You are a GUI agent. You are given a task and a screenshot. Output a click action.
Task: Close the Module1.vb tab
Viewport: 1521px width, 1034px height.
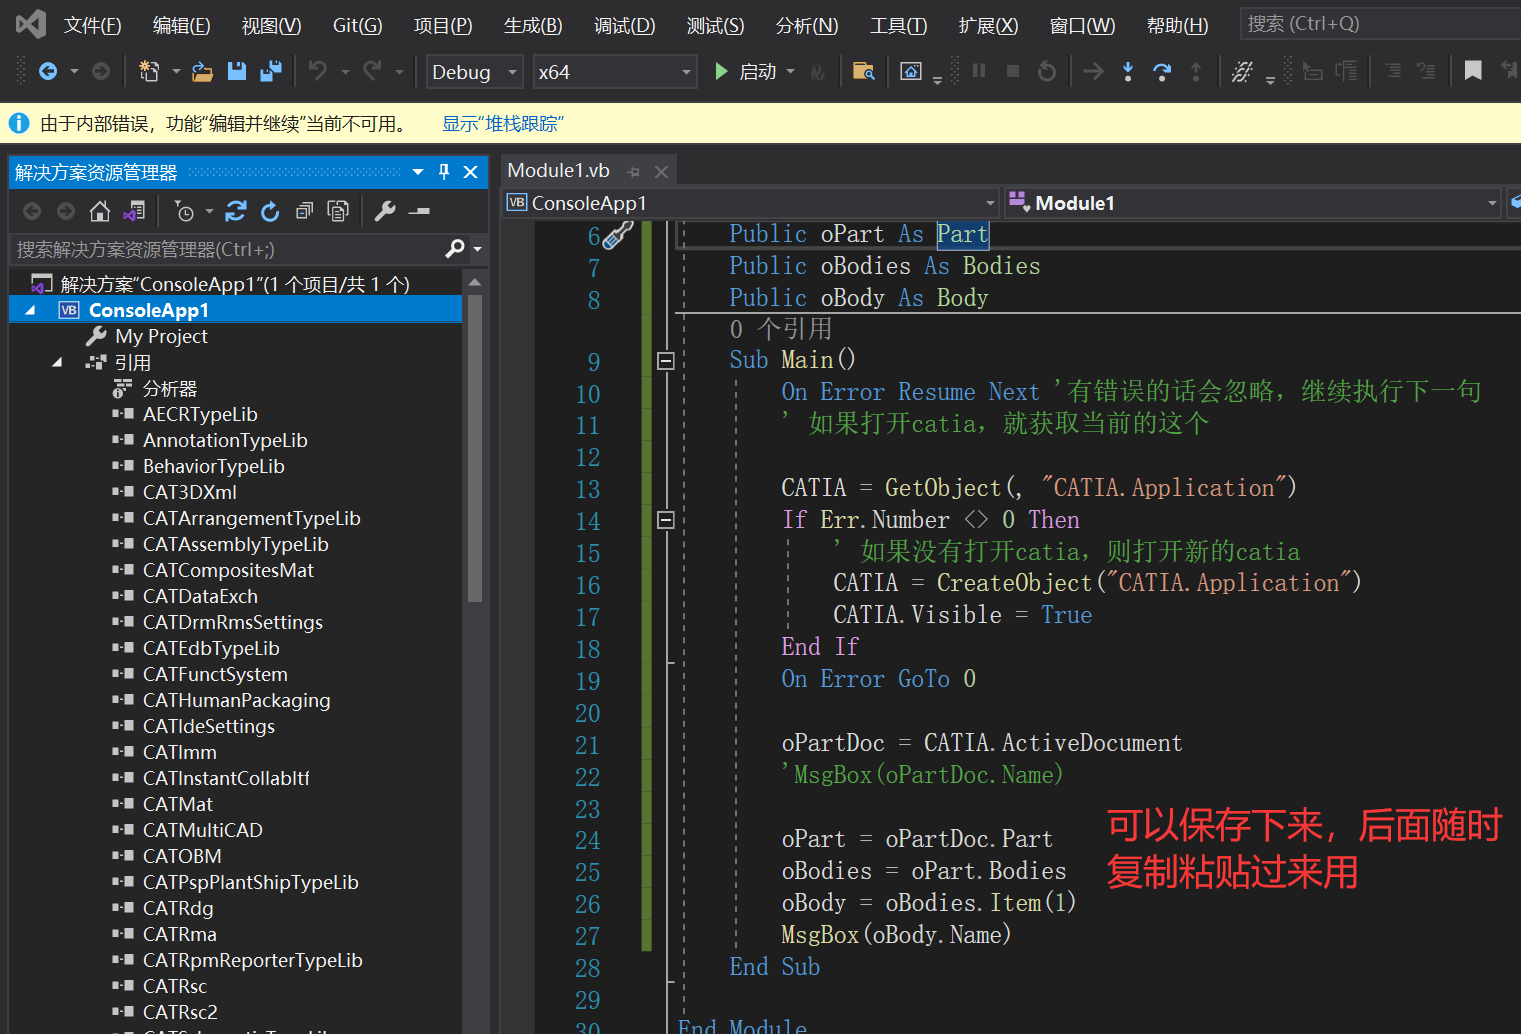pyautogui.click(x=661, y=172)
